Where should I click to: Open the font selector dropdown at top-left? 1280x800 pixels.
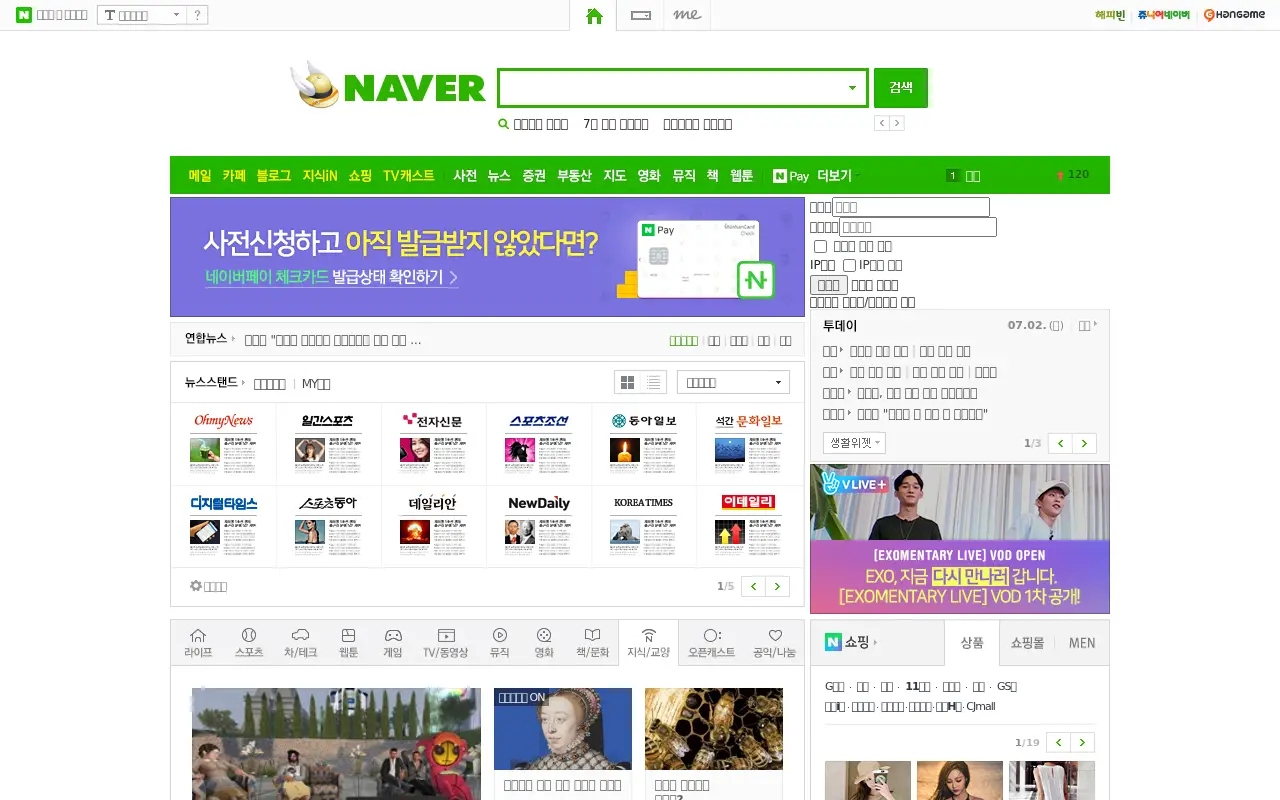[142, 15]
